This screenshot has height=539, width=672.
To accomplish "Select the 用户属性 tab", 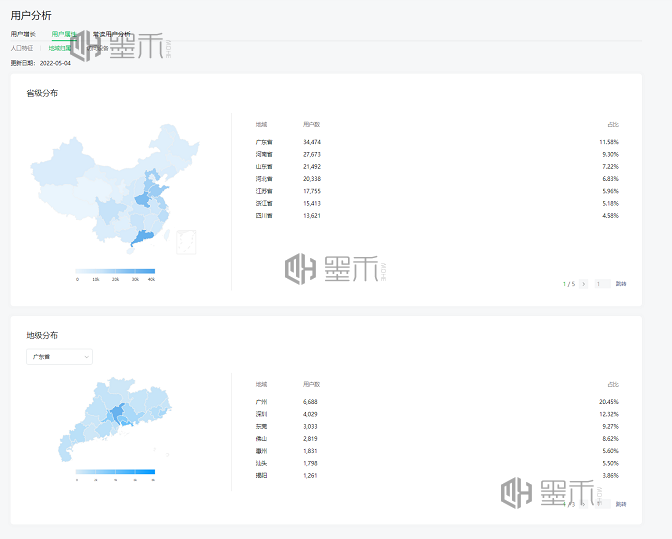I will pyautogui.click(x=64, y=34).
